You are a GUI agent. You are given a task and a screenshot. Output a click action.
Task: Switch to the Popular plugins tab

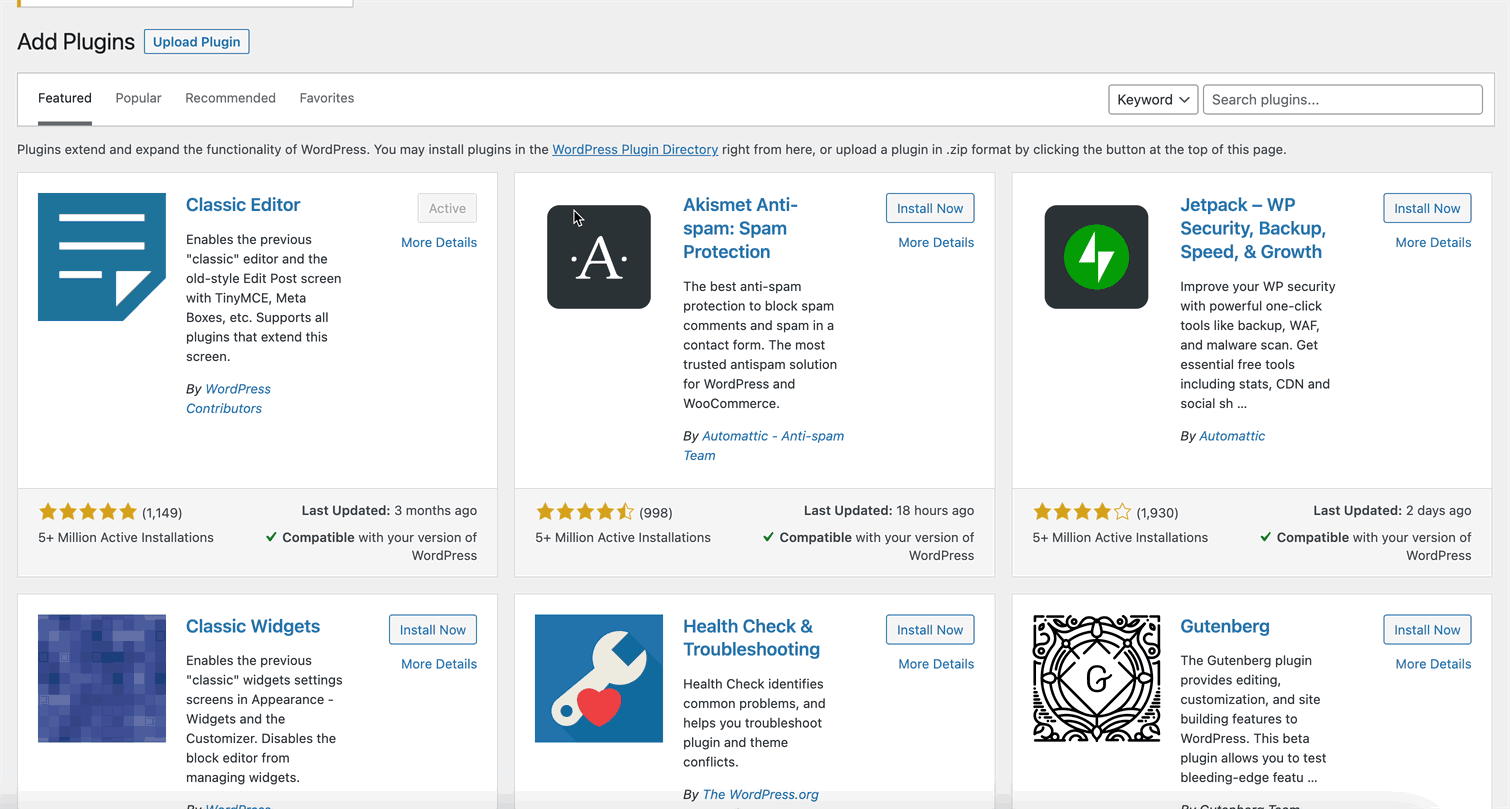[x=138, y=98]
